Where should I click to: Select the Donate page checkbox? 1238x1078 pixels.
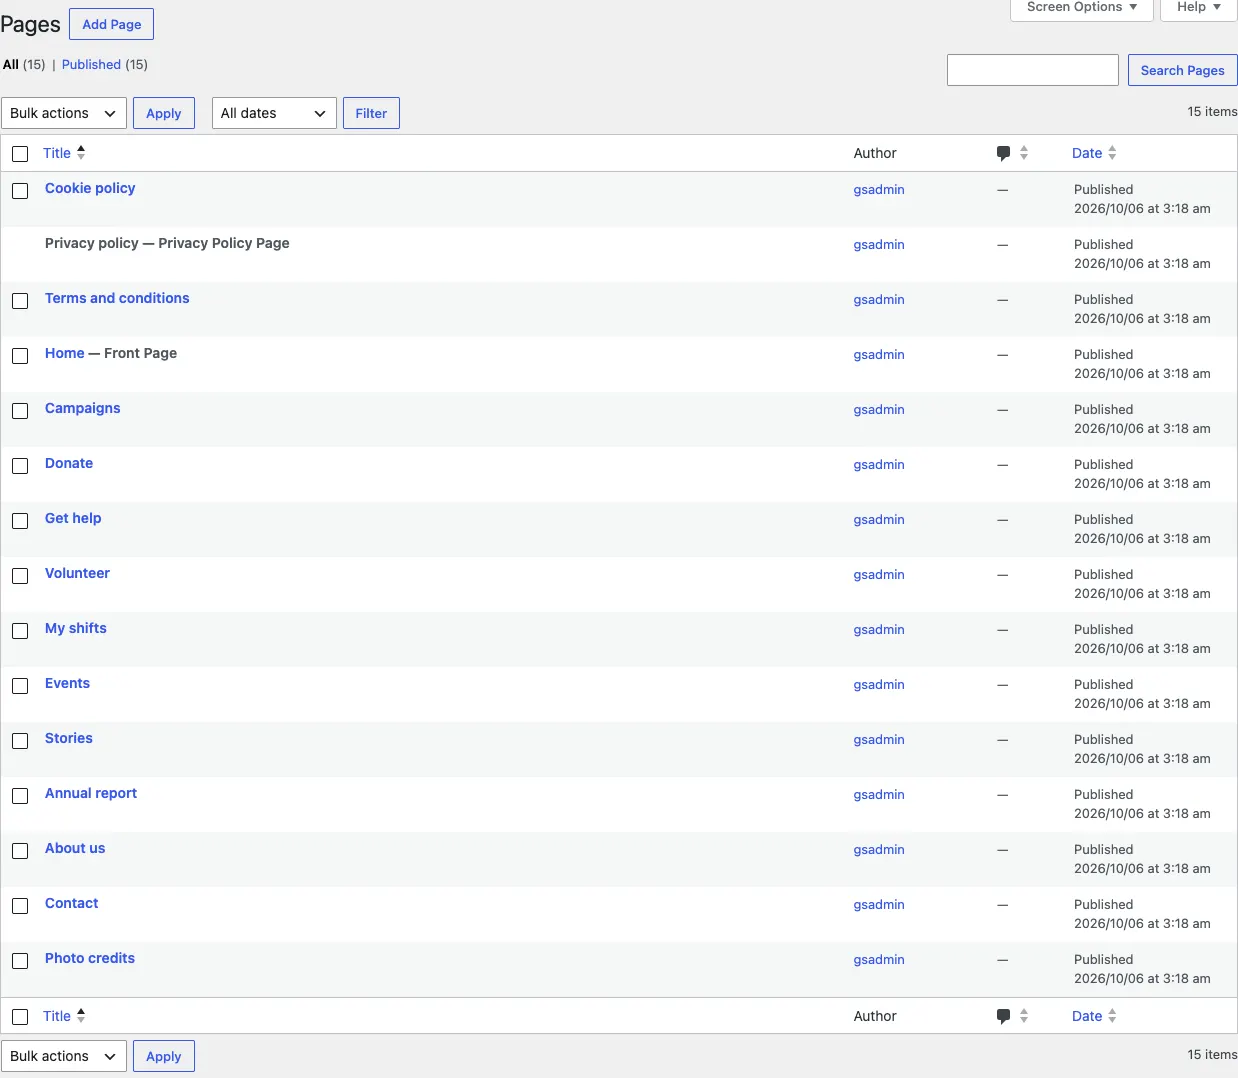coord(20,466)
